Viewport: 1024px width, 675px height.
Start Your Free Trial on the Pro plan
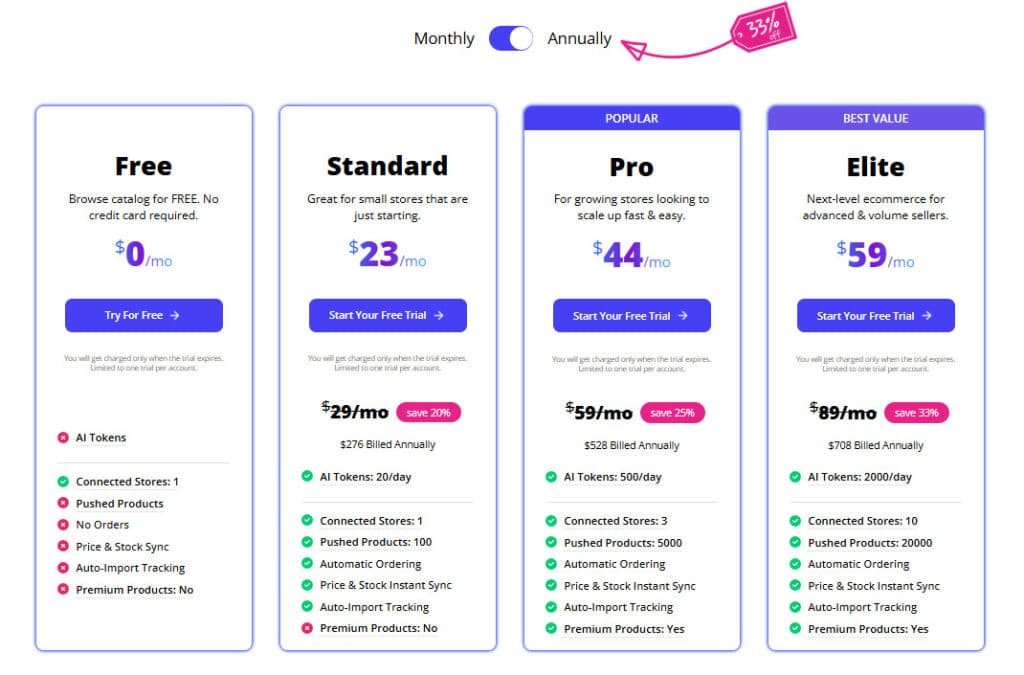click(631, 314)
